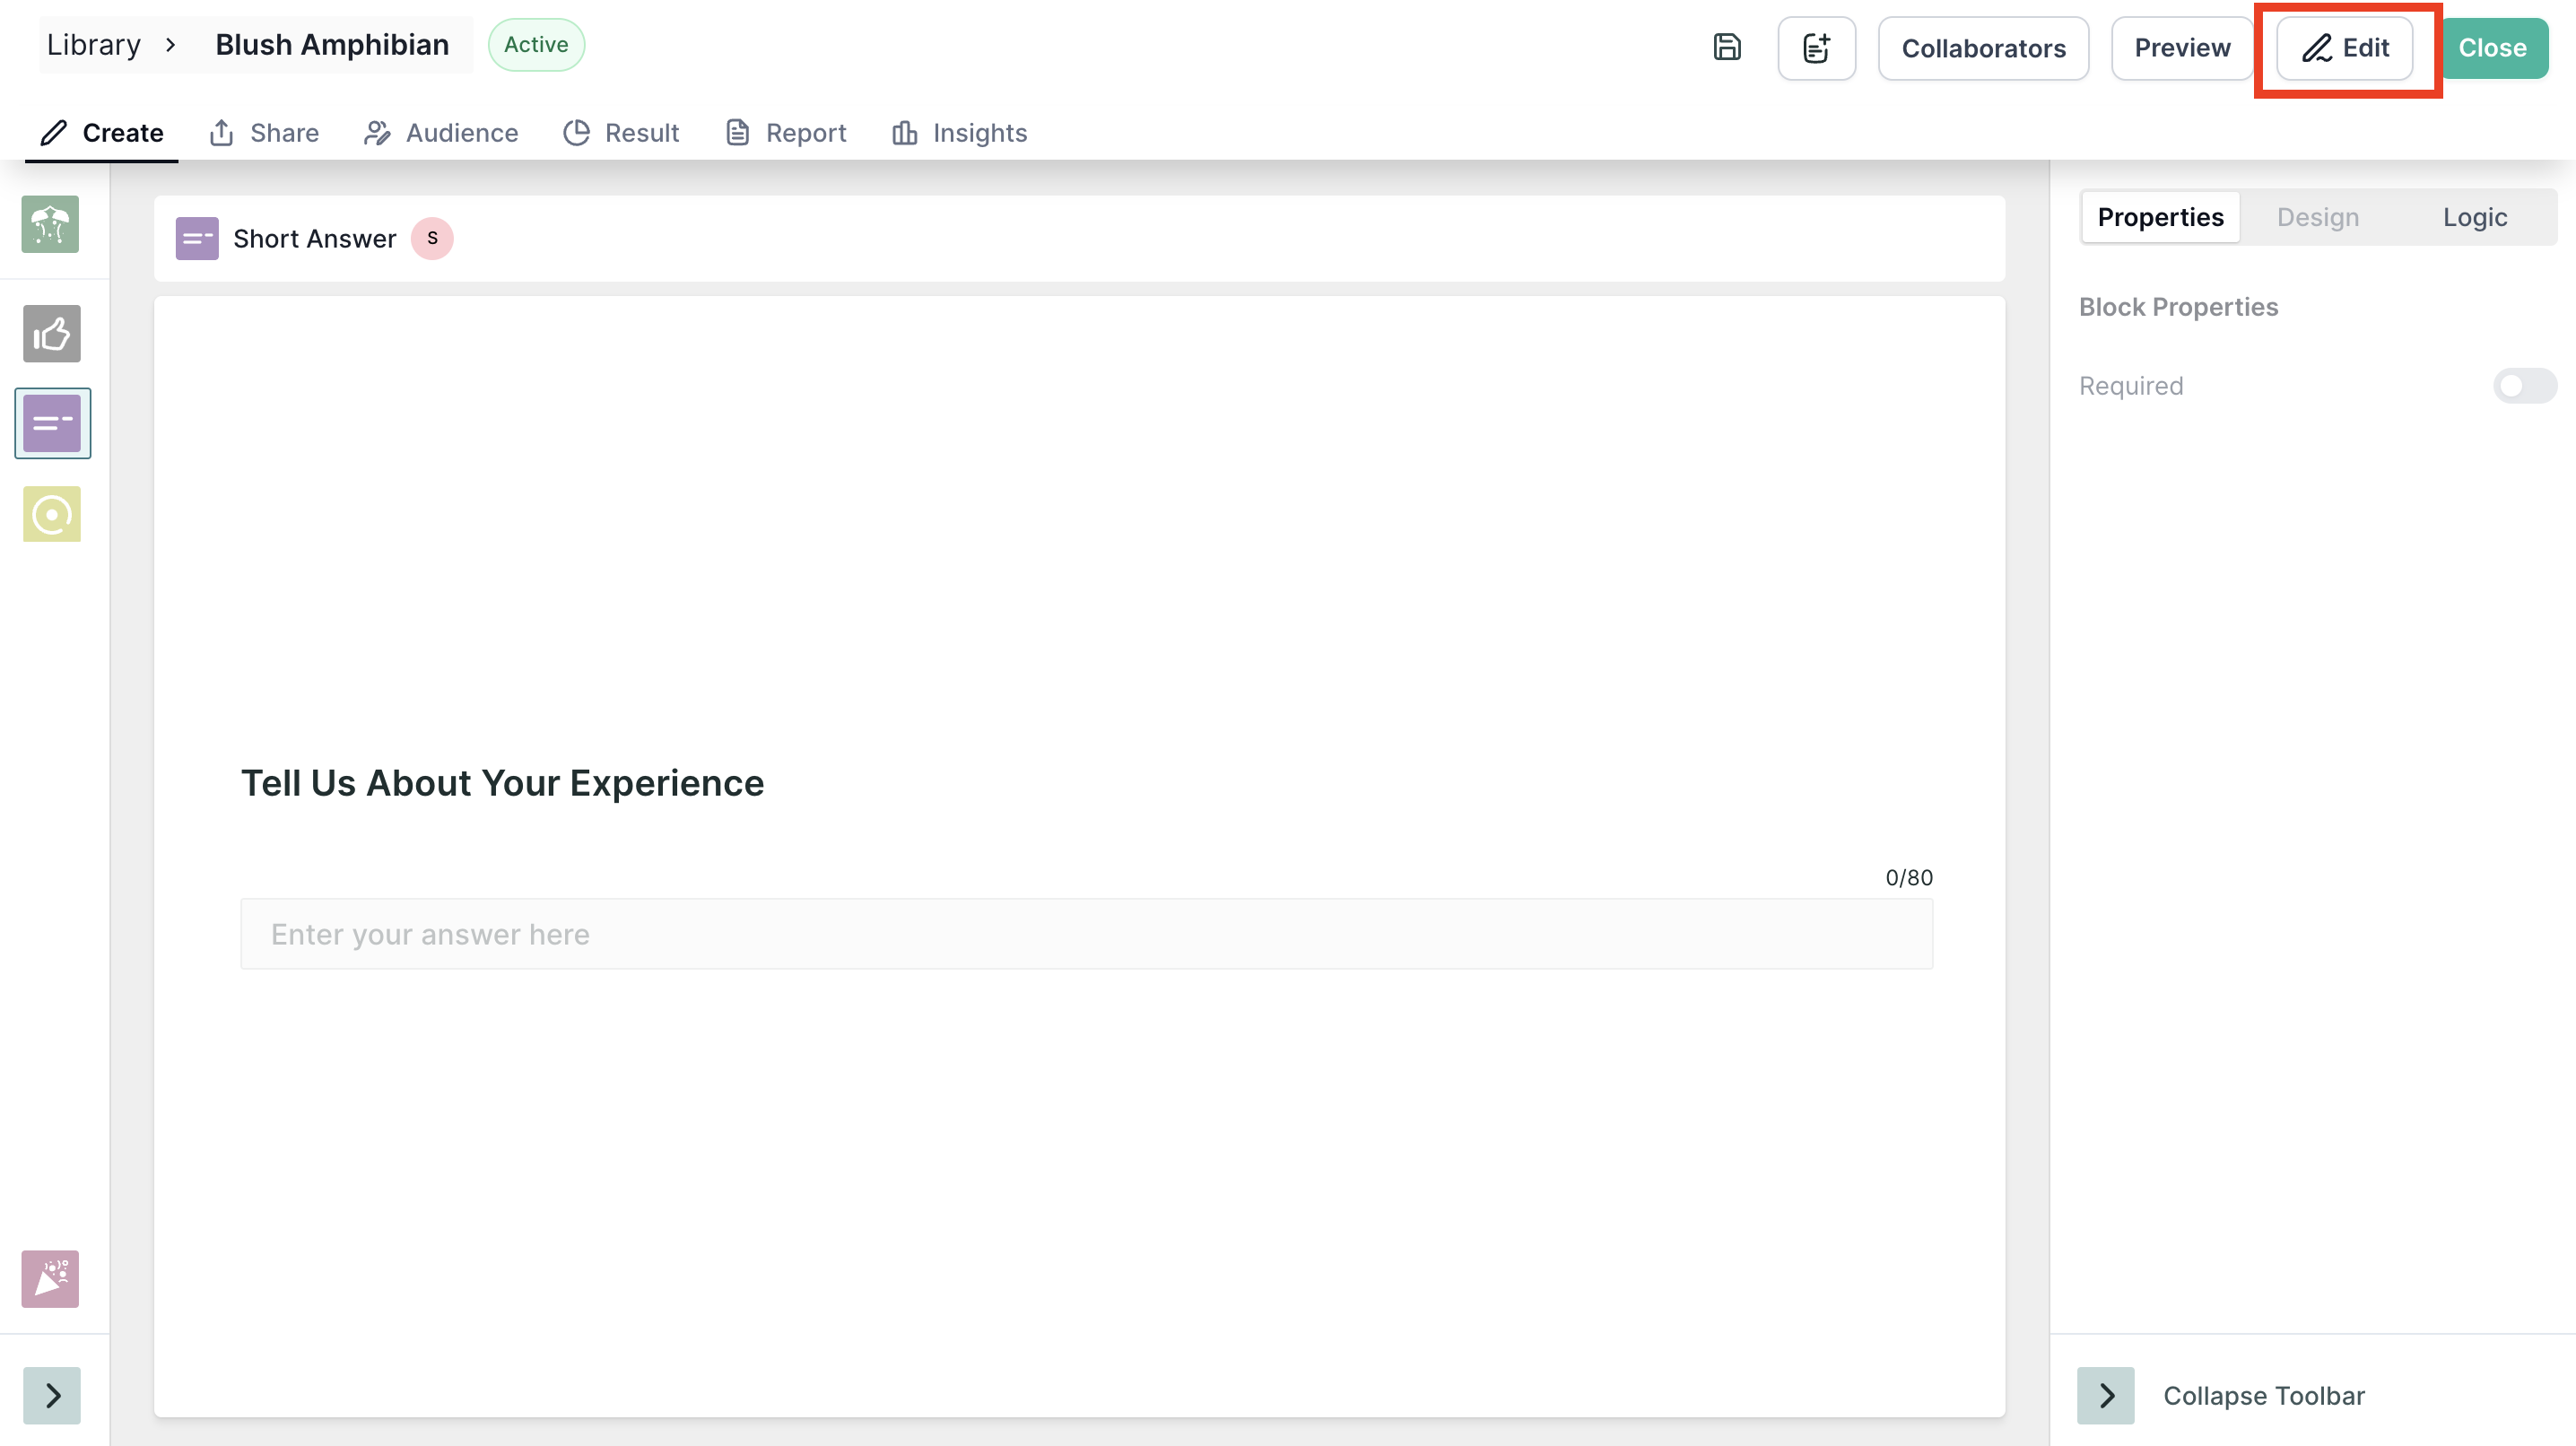Click the Edit button
The height and width of the screenshot is (1446, 2576).
pyautogui.click(x=2345, y=48)
